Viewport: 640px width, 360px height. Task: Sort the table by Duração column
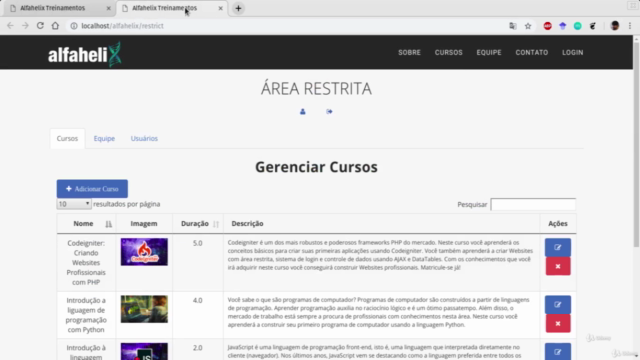[x=198, y=224]
